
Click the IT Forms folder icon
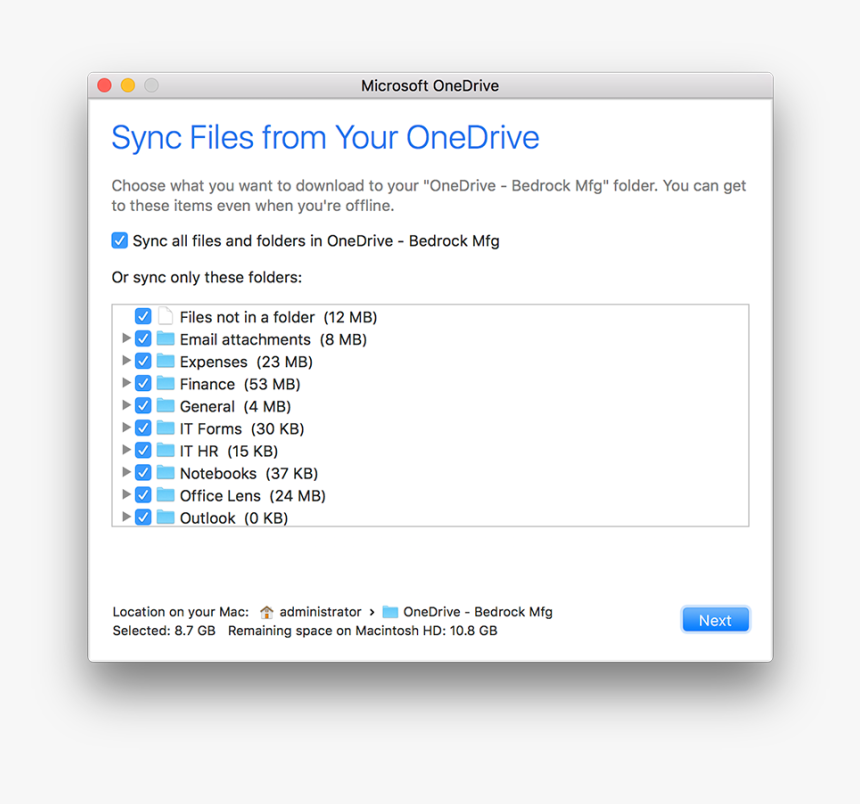tap(165, 428)
